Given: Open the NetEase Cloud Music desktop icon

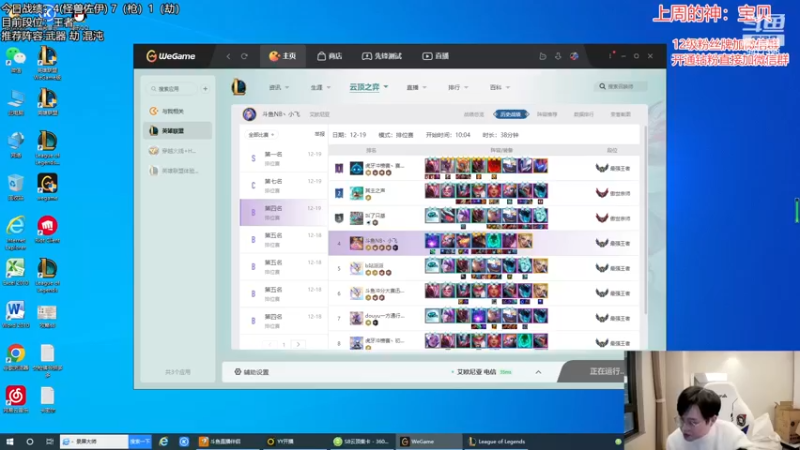Looking at the screenshot, I should [x=16, y=399].
